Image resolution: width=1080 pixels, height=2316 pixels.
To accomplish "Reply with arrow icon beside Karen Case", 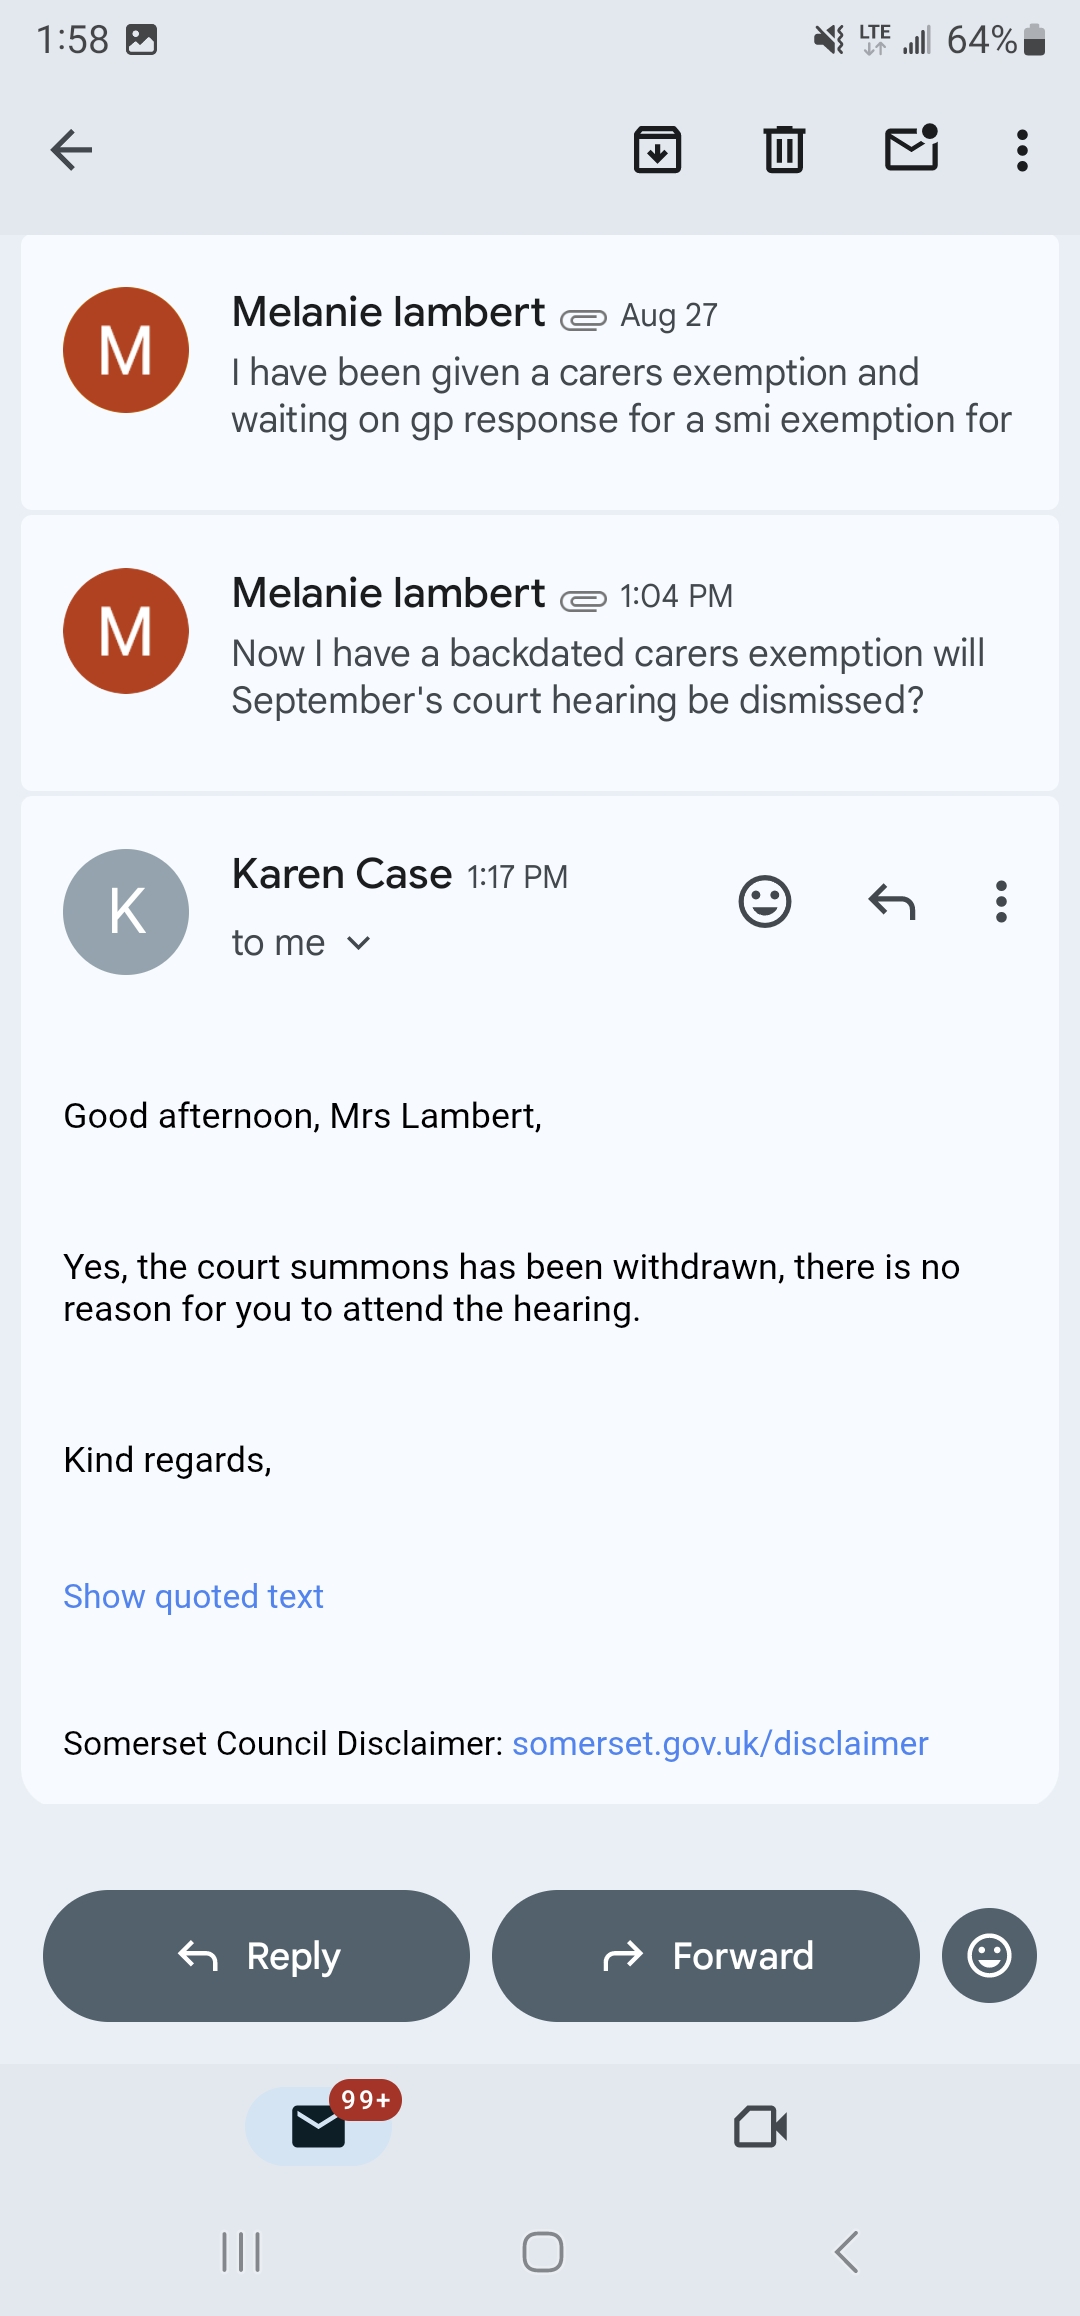I will point(892,902).
